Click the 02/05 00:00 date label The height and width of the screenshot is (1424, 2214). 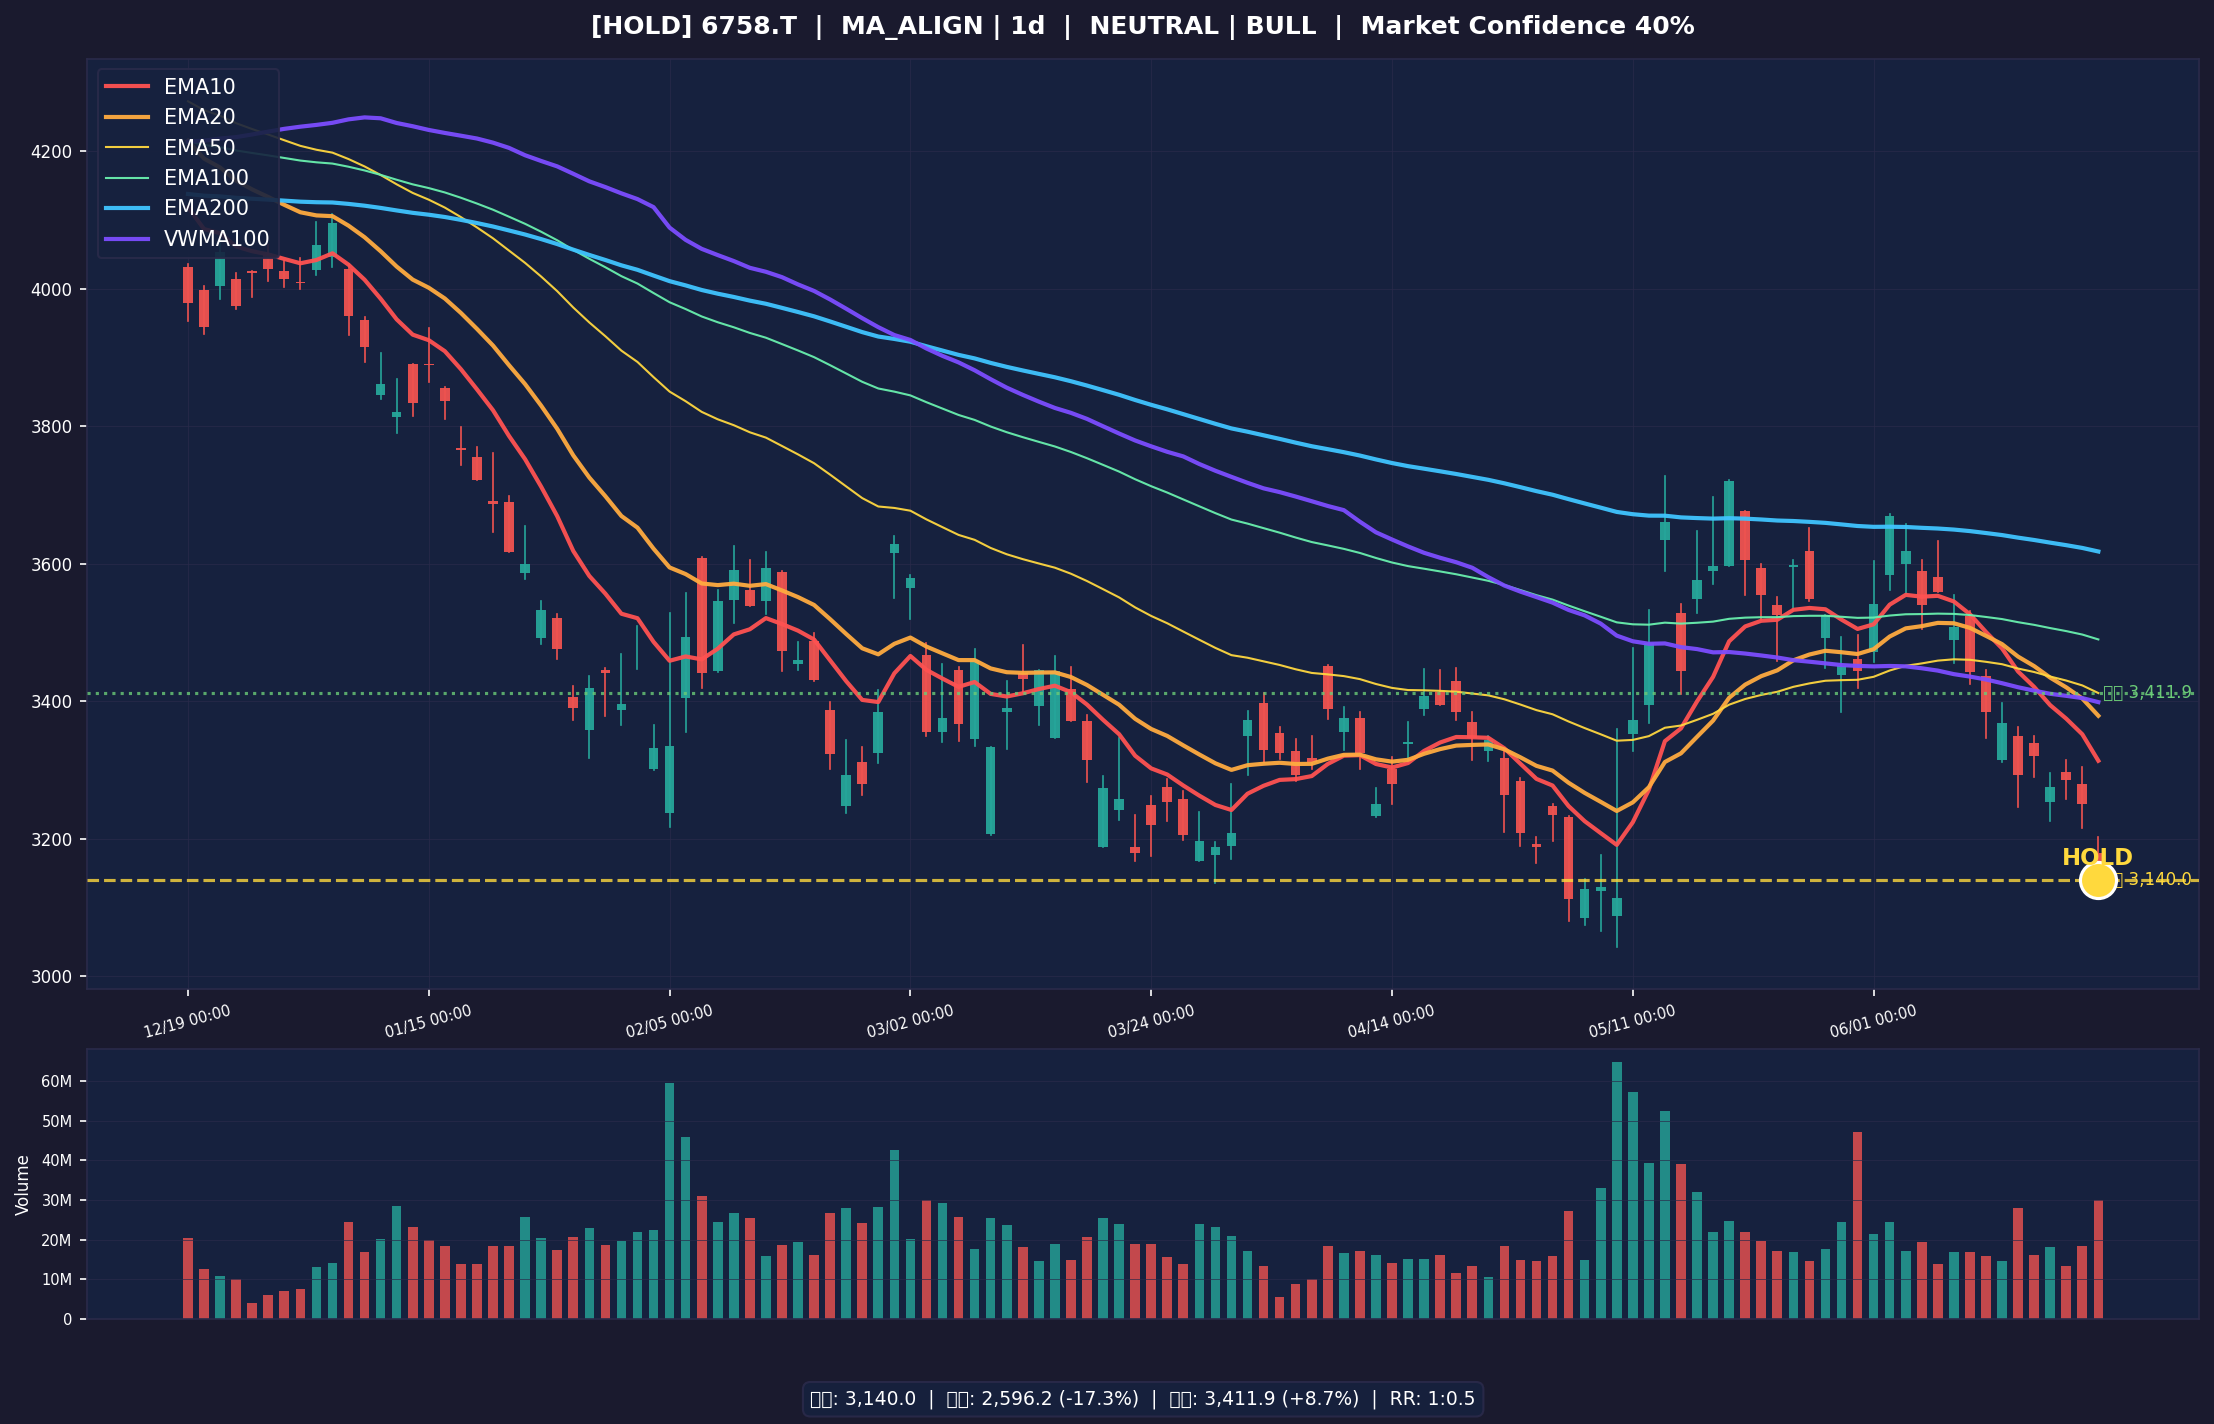(669, 1022)
